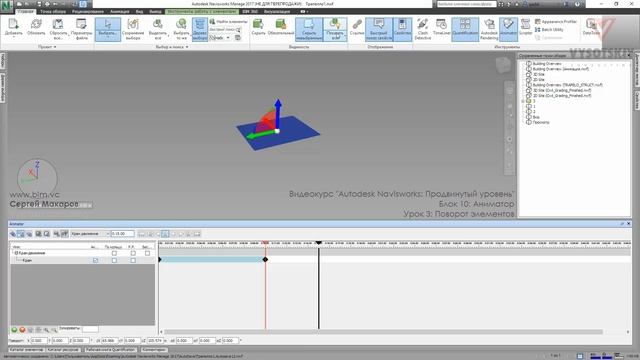Expand the Выбор и поиск panel dropdown
This screenshot has height=360, width=640.
coord(172,47)
